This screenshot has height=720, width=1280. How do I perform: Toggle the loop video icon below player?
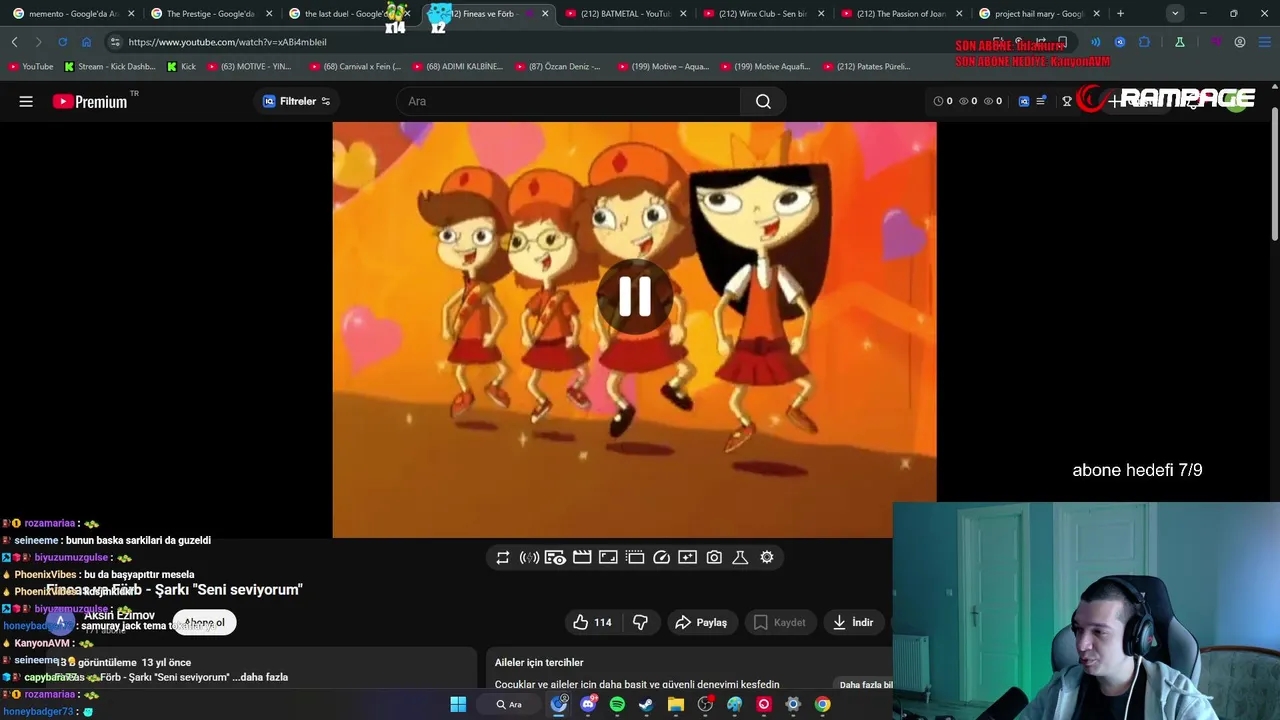click(x=503, y=558)
